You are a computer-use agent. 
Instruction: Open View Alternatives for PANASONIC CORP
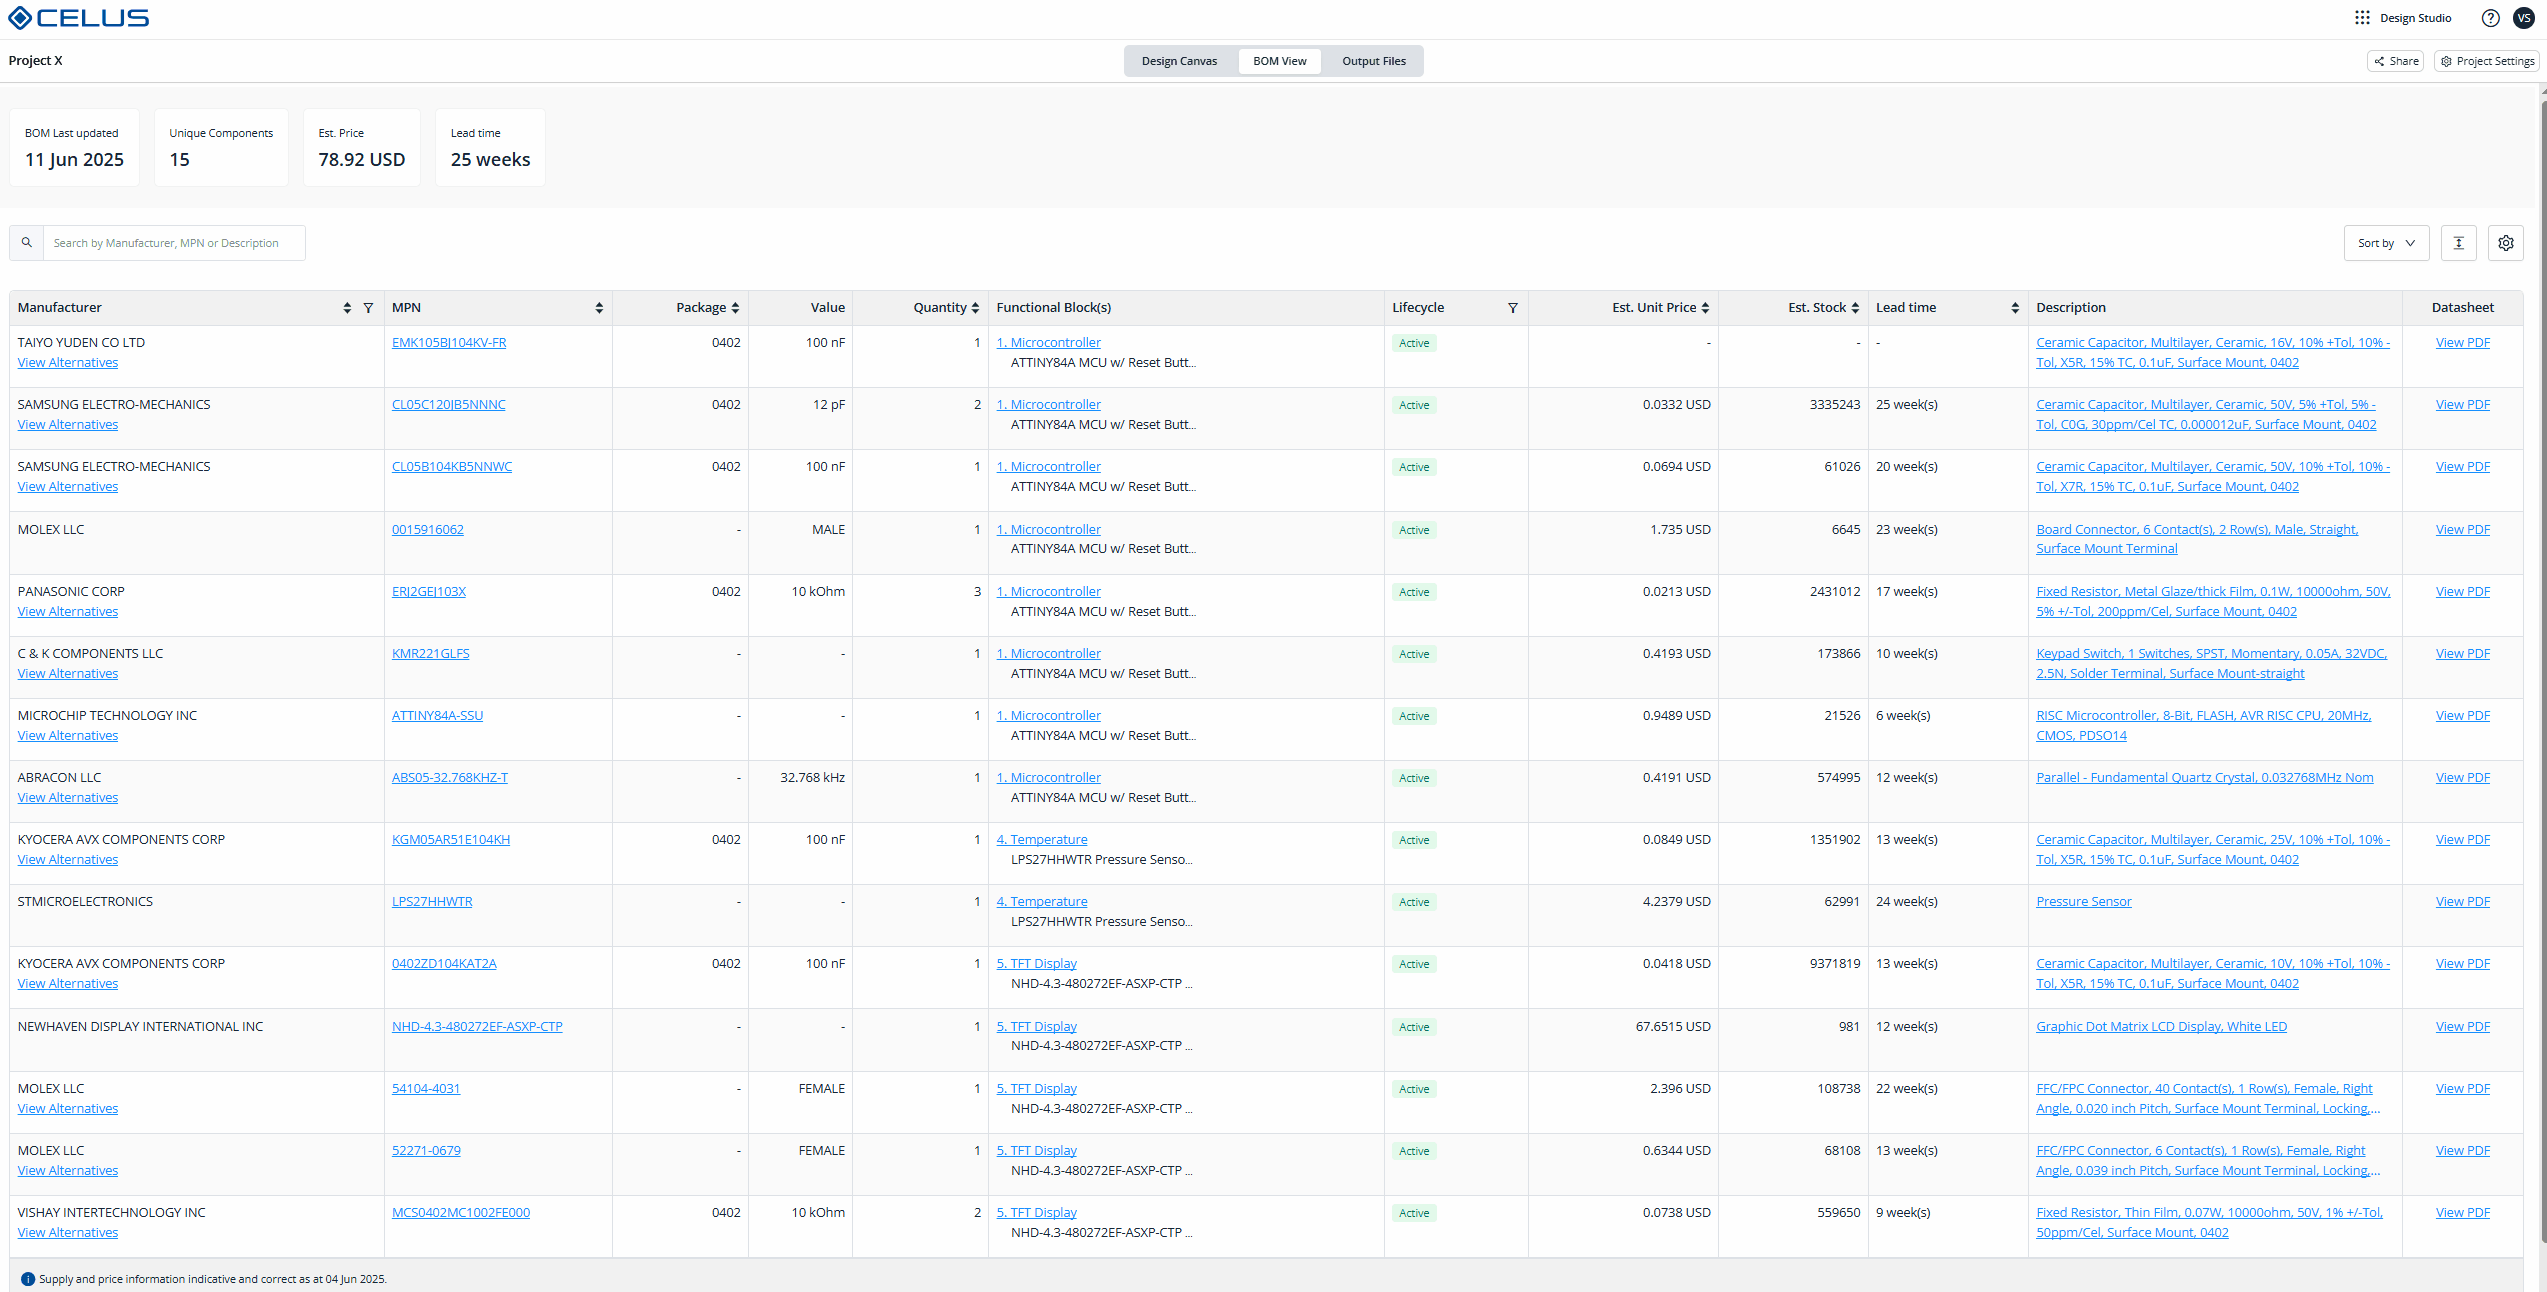click(67, 611)
